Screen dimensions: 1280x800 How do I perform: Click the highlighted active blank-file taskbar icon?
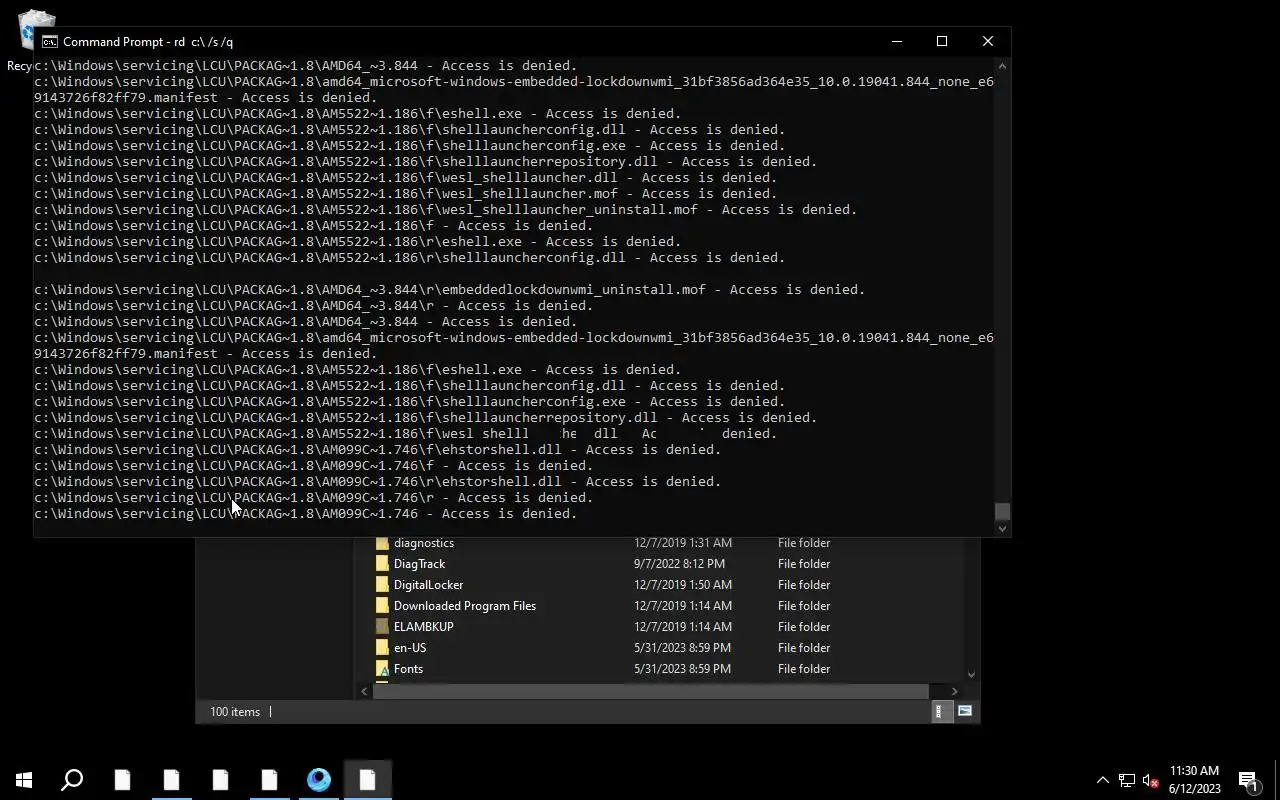click(x=368, y=780)
